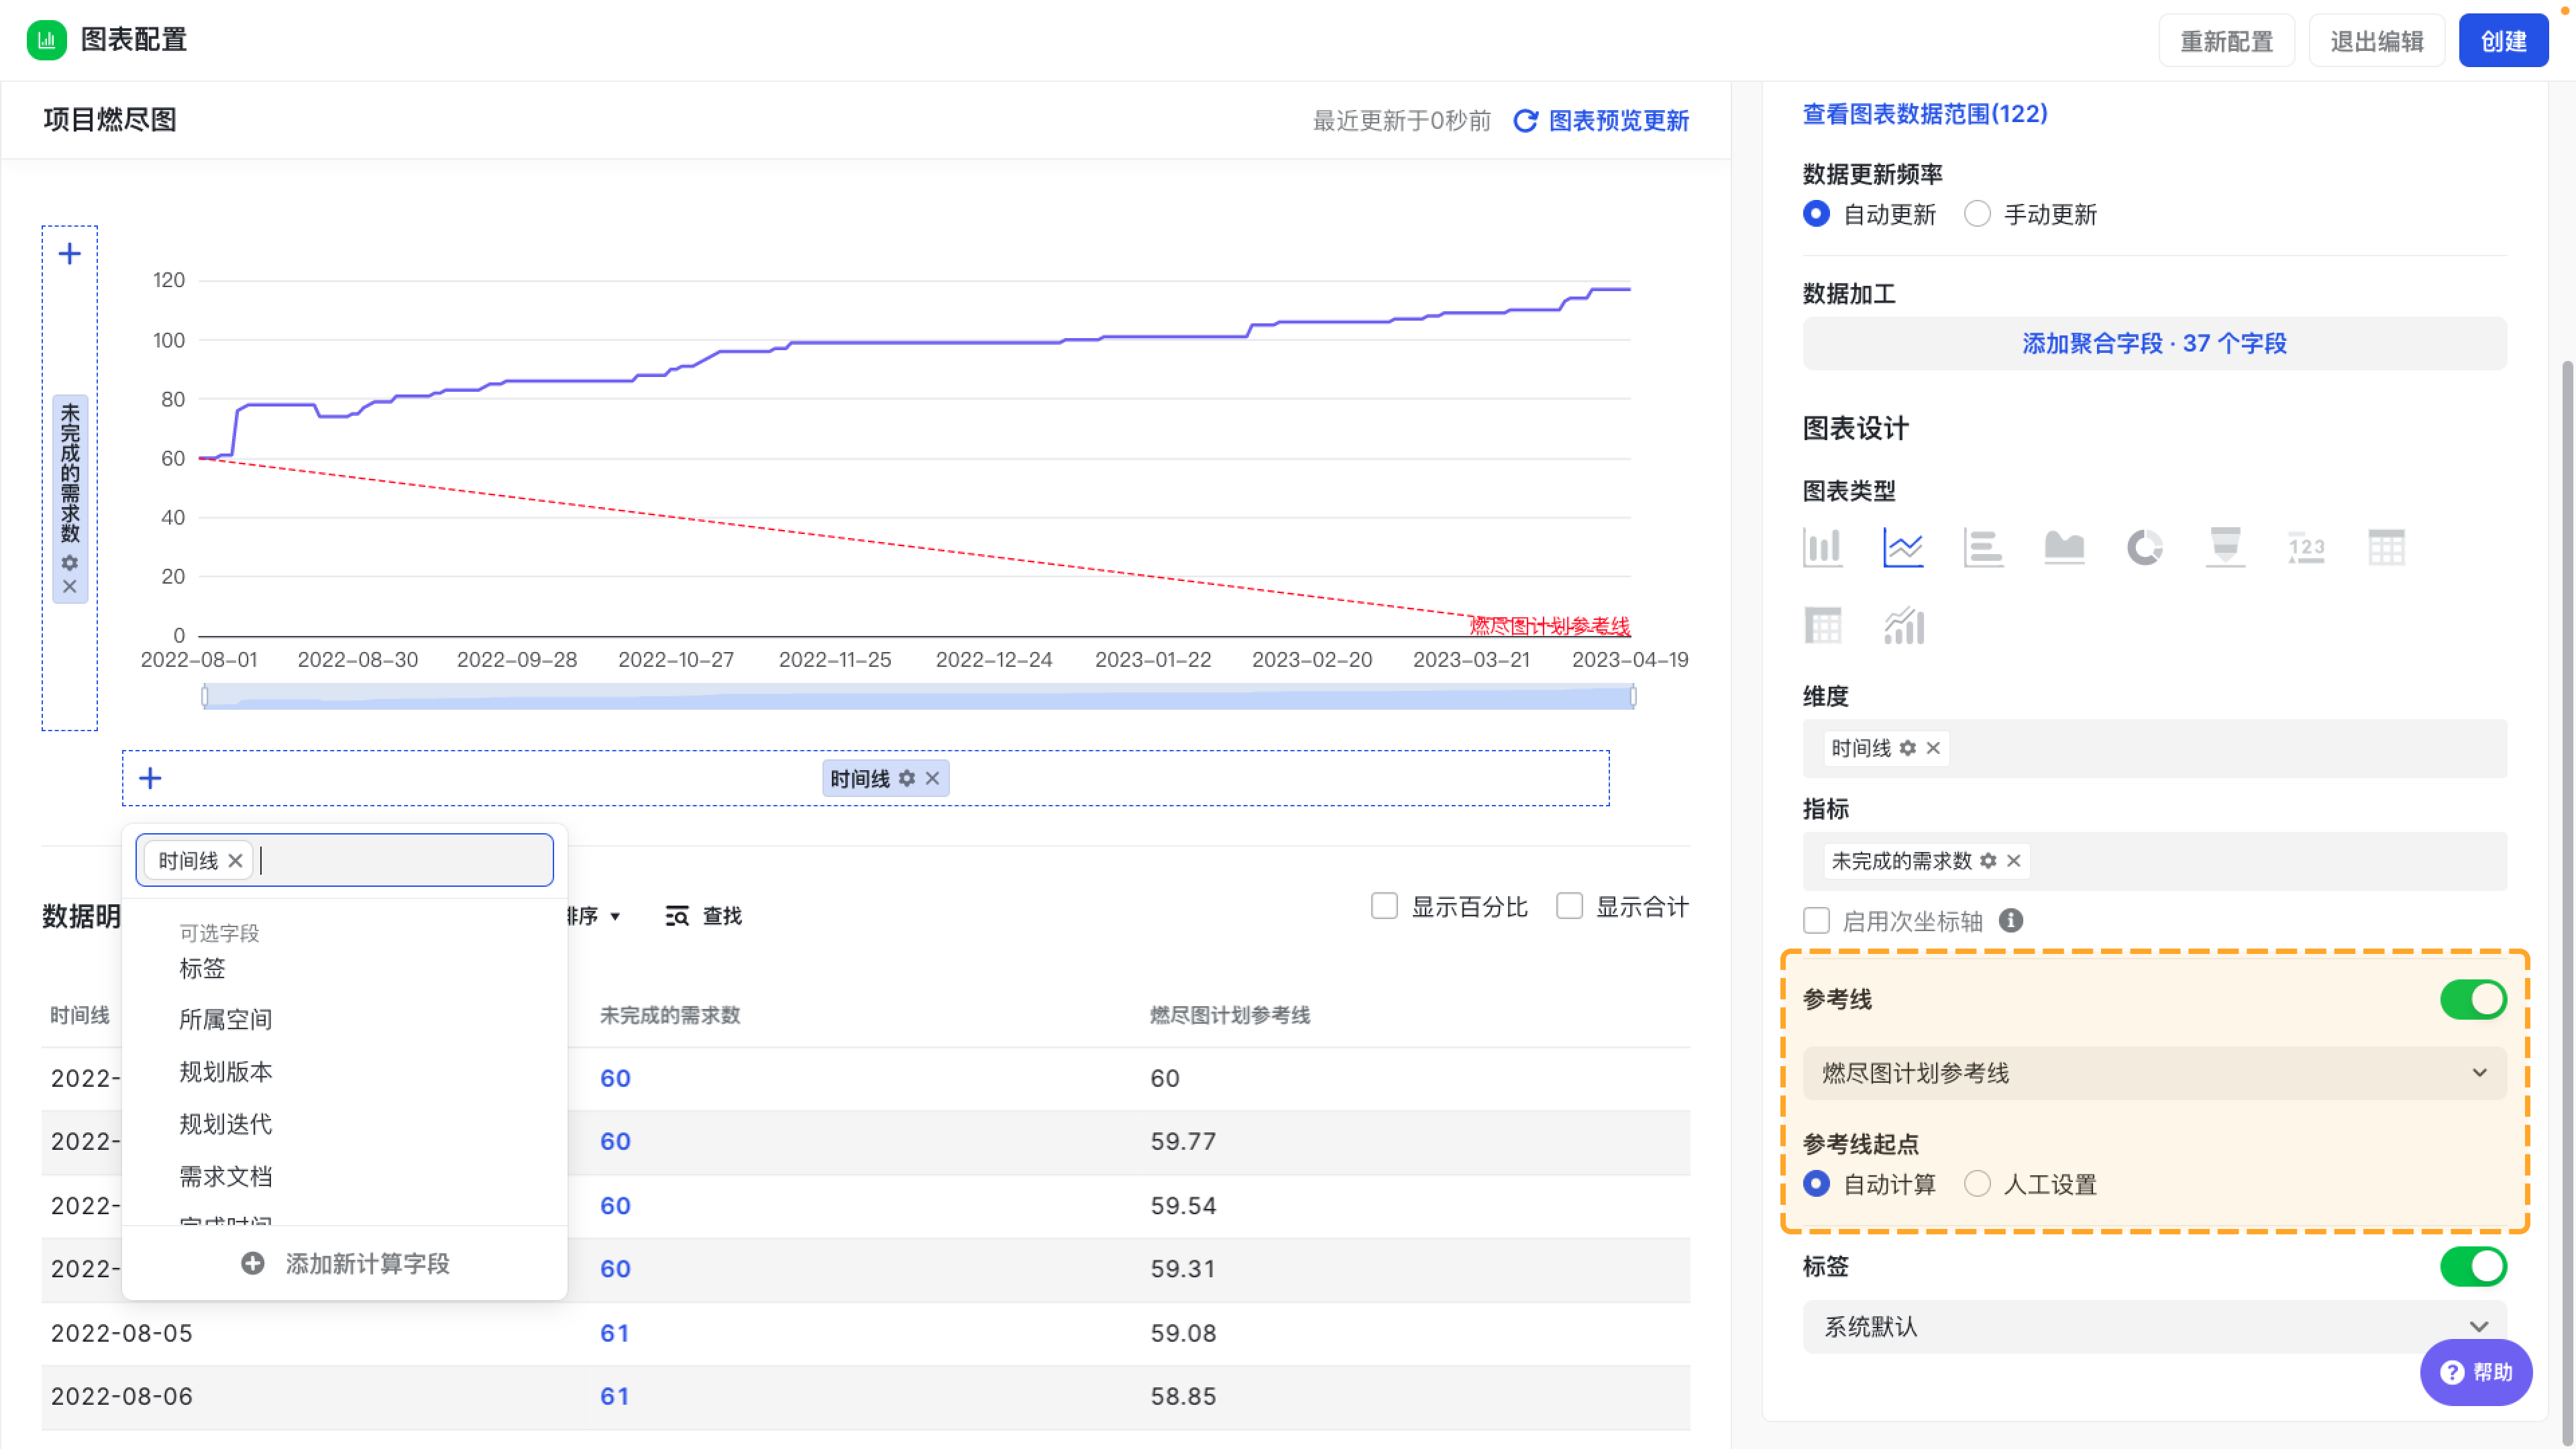Open gear settings on X-axis 时间线 chip

(x=907, y=778)
